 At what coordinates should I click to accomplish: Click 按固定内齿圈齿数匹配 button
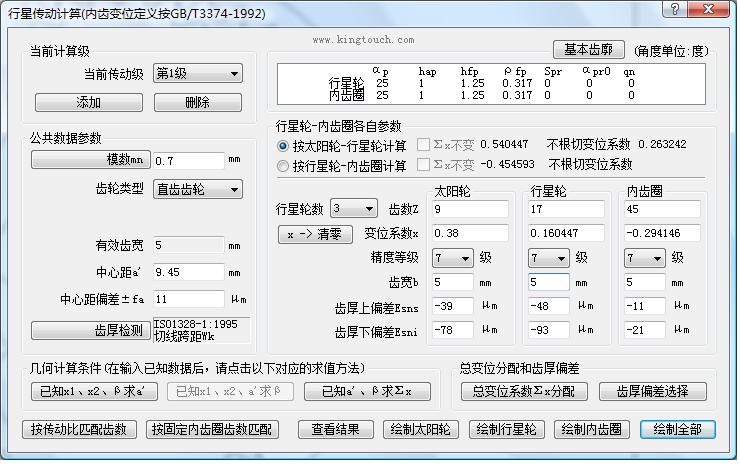point(212,430)
